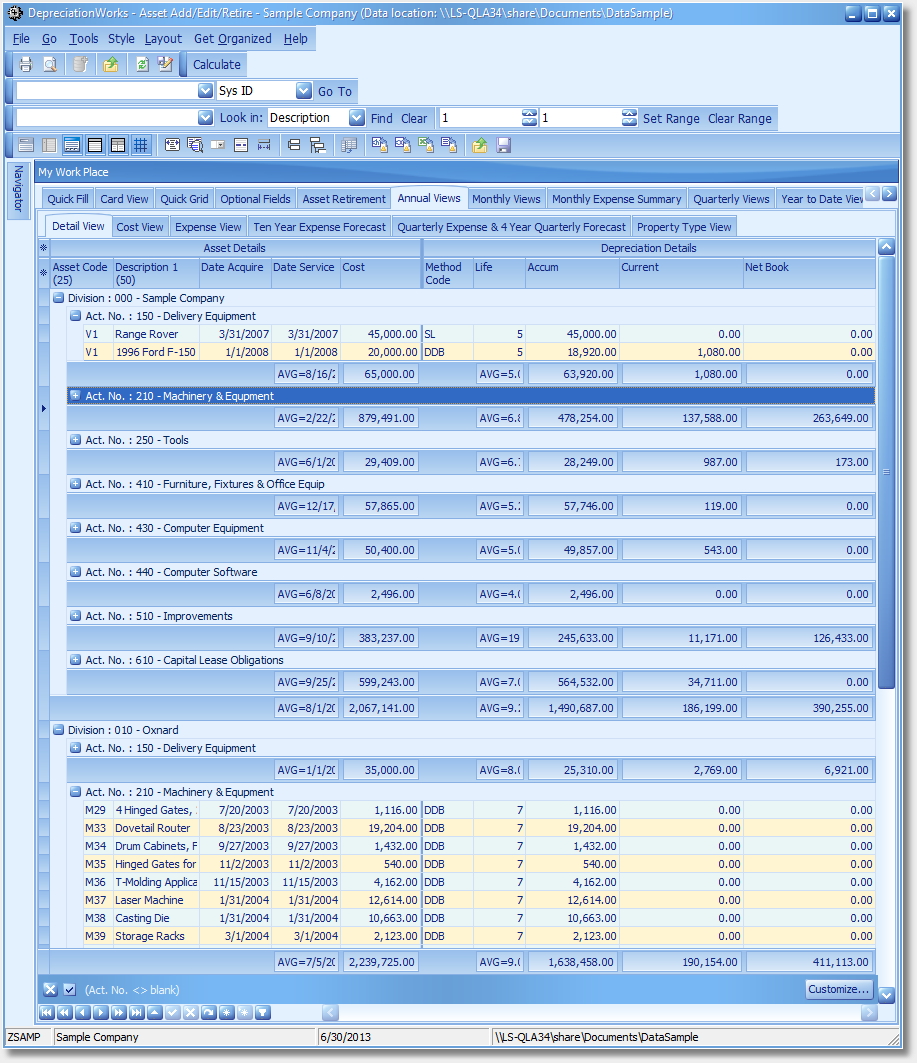Viewport: 917px width, 1063px height.
Task: Expand Act. No. 510 - Improvements
Action: click(75, 616)
